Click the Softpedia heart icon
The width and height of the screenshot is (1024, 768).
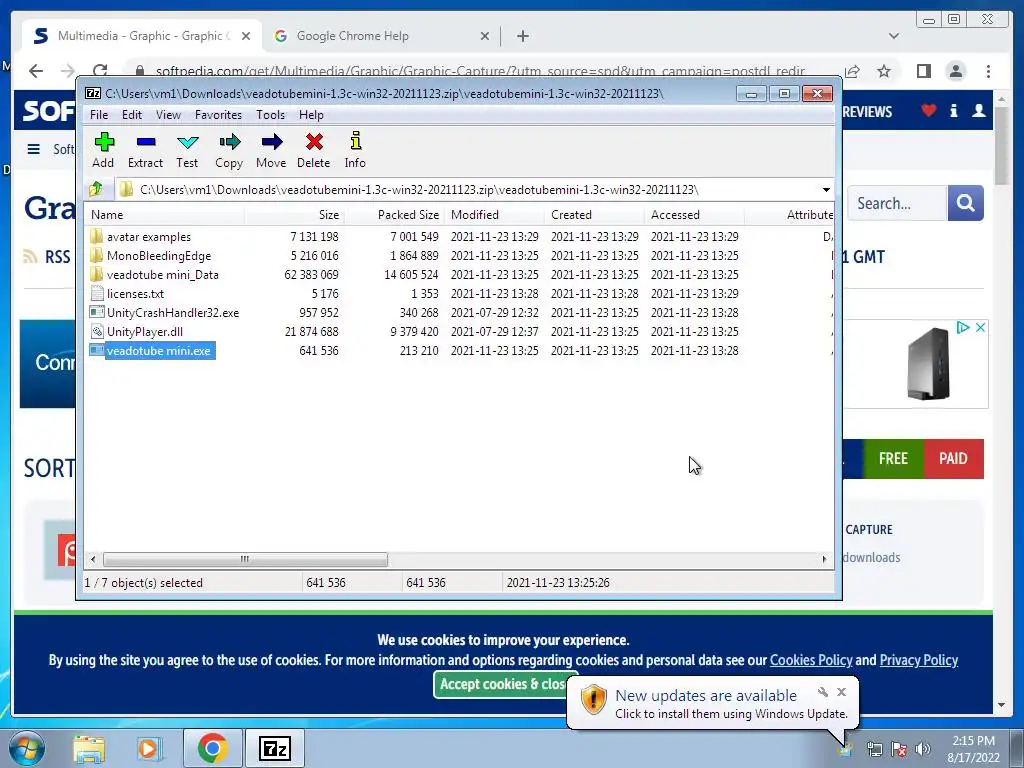928,110
